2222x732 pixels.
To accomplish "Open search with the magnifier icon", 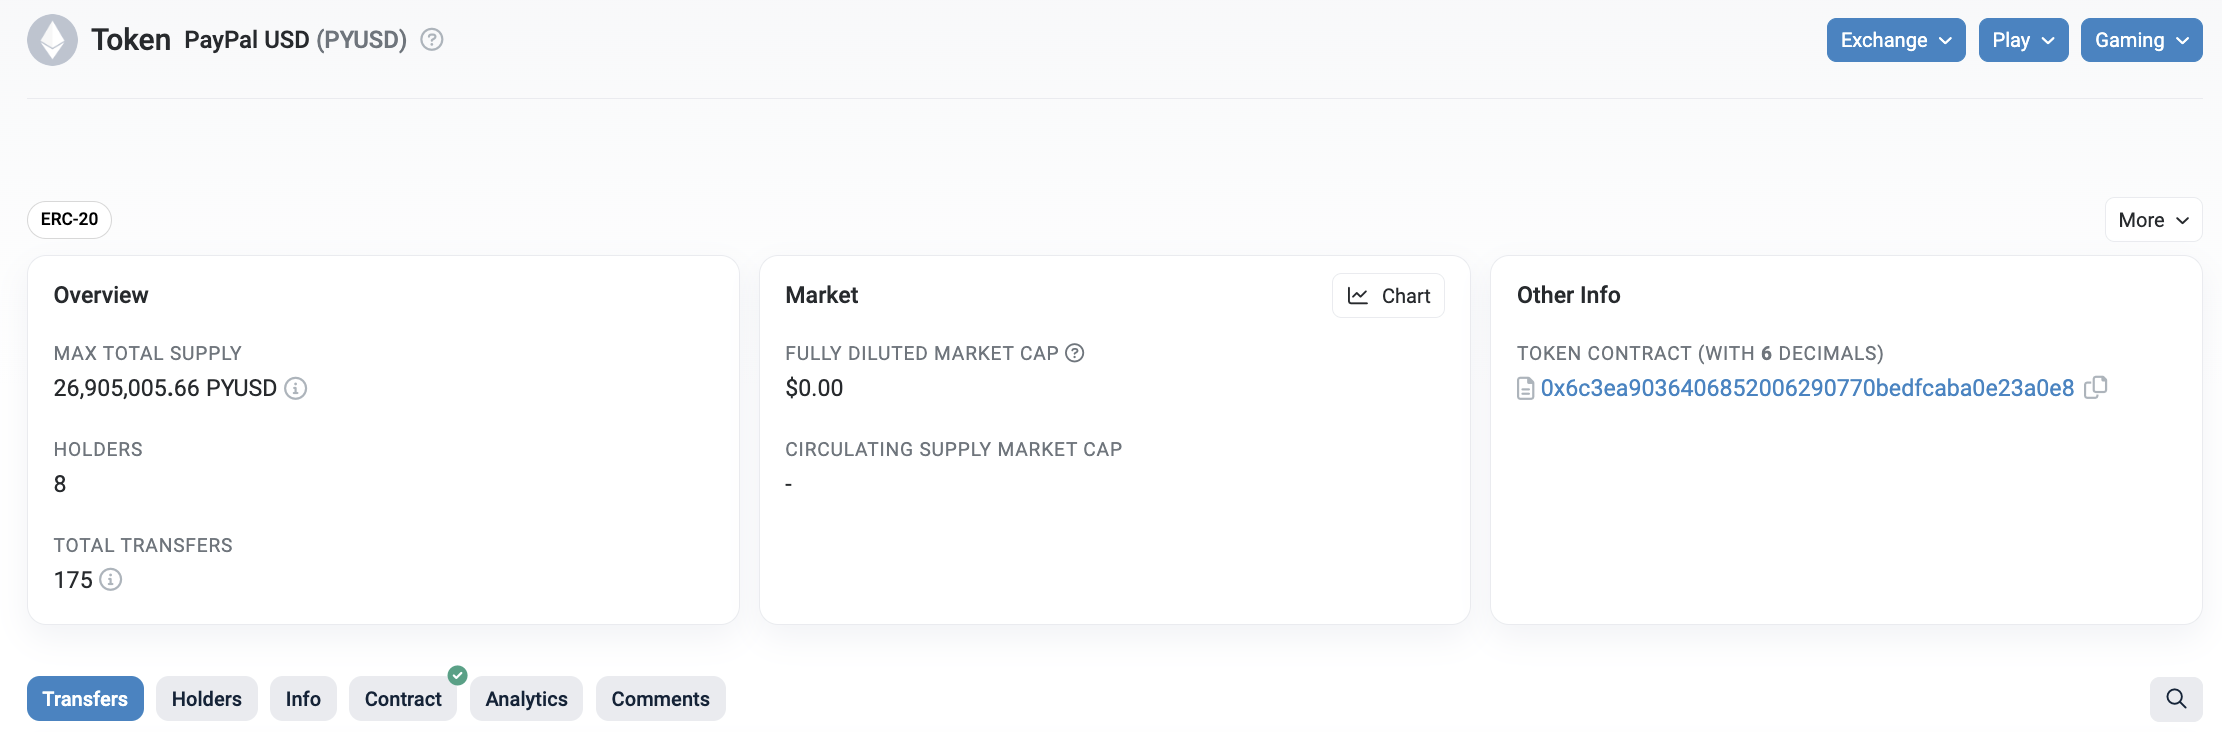I will click(x=2176, y=699).
